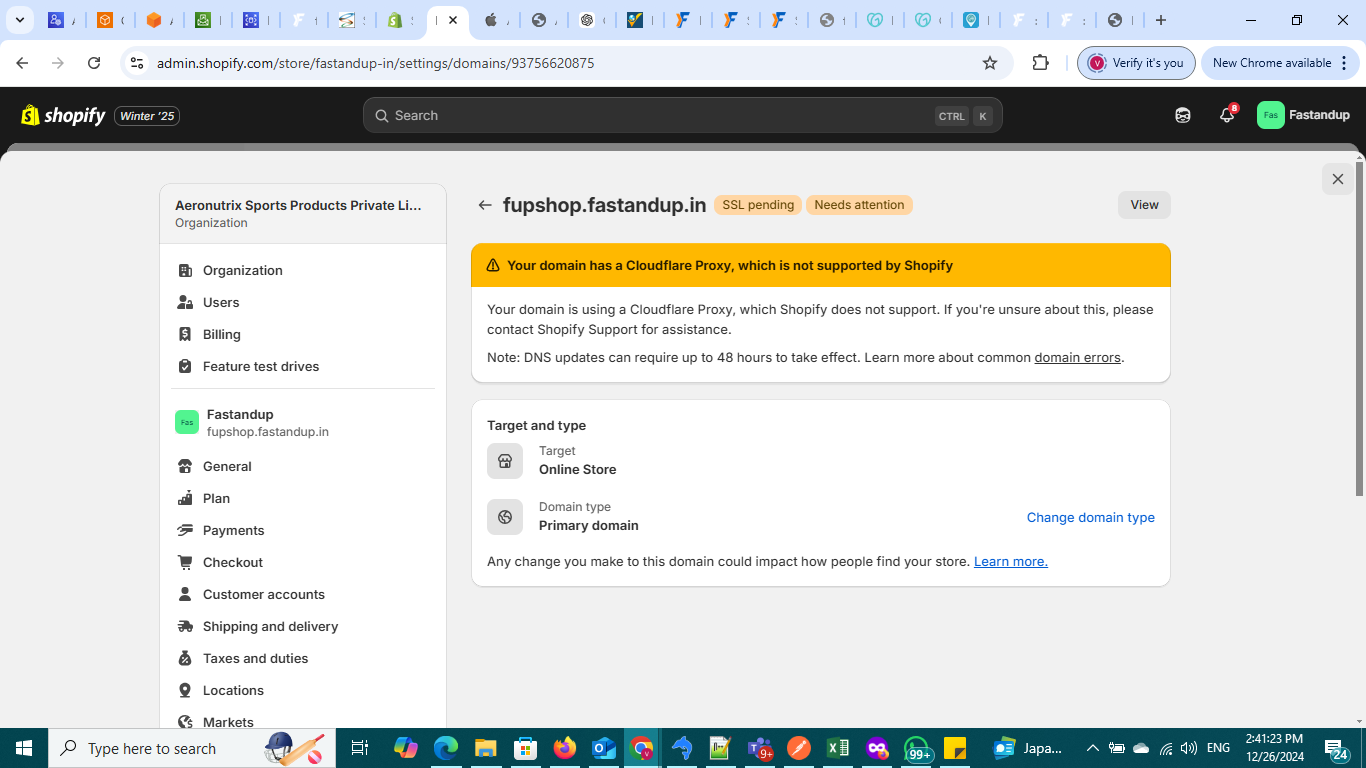Click the Windows taskbar search box

tap(193, 748)
